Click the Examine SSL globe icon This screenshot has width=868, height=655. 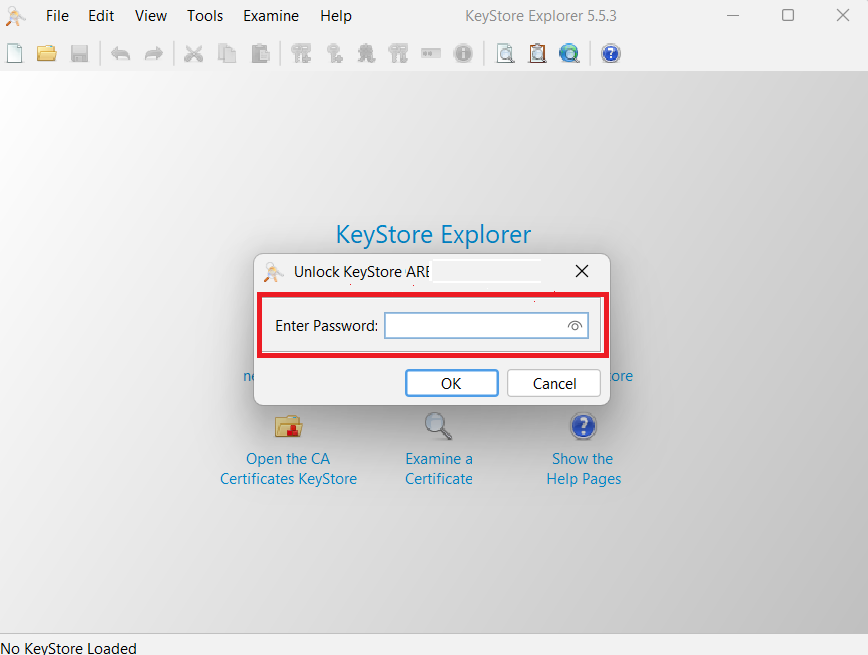tap(570, 53)
